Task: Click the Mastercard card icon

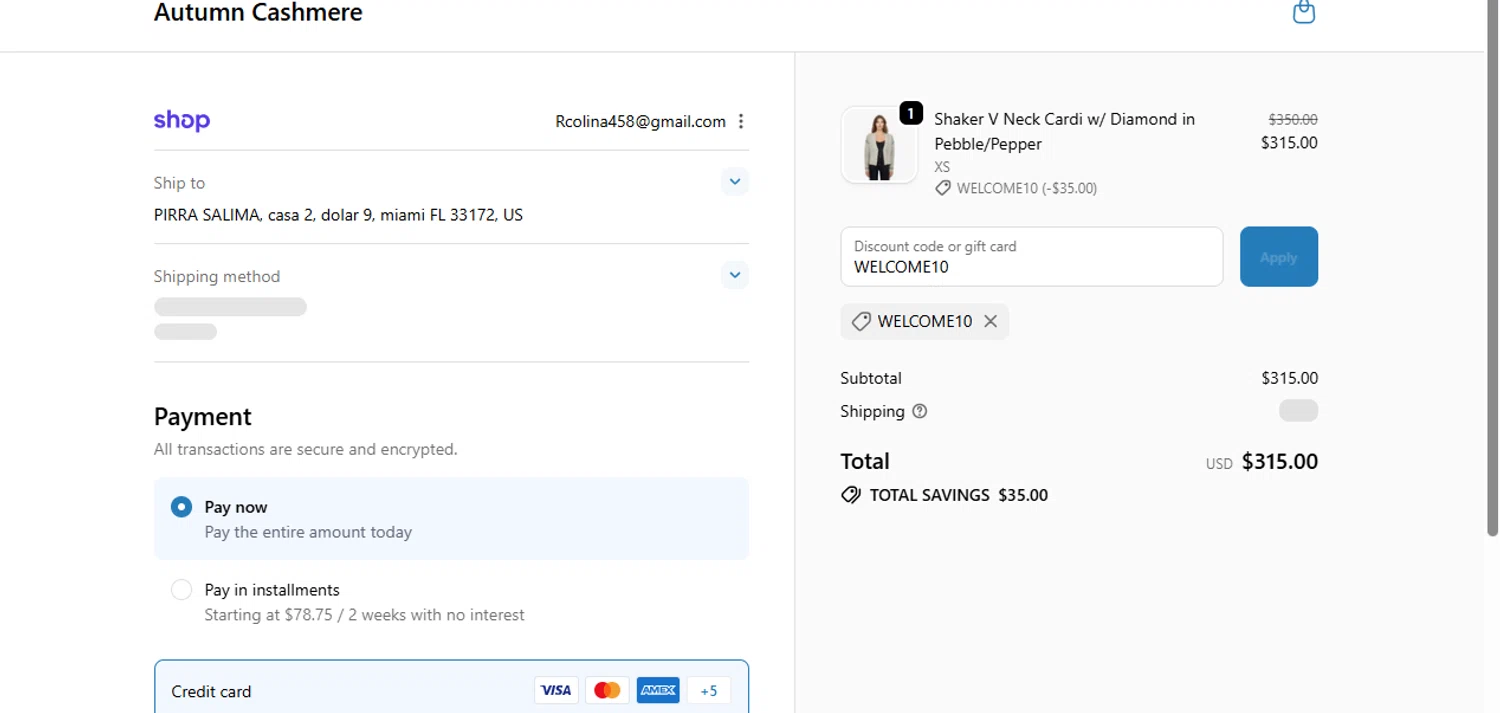Action: pos(607,690)
